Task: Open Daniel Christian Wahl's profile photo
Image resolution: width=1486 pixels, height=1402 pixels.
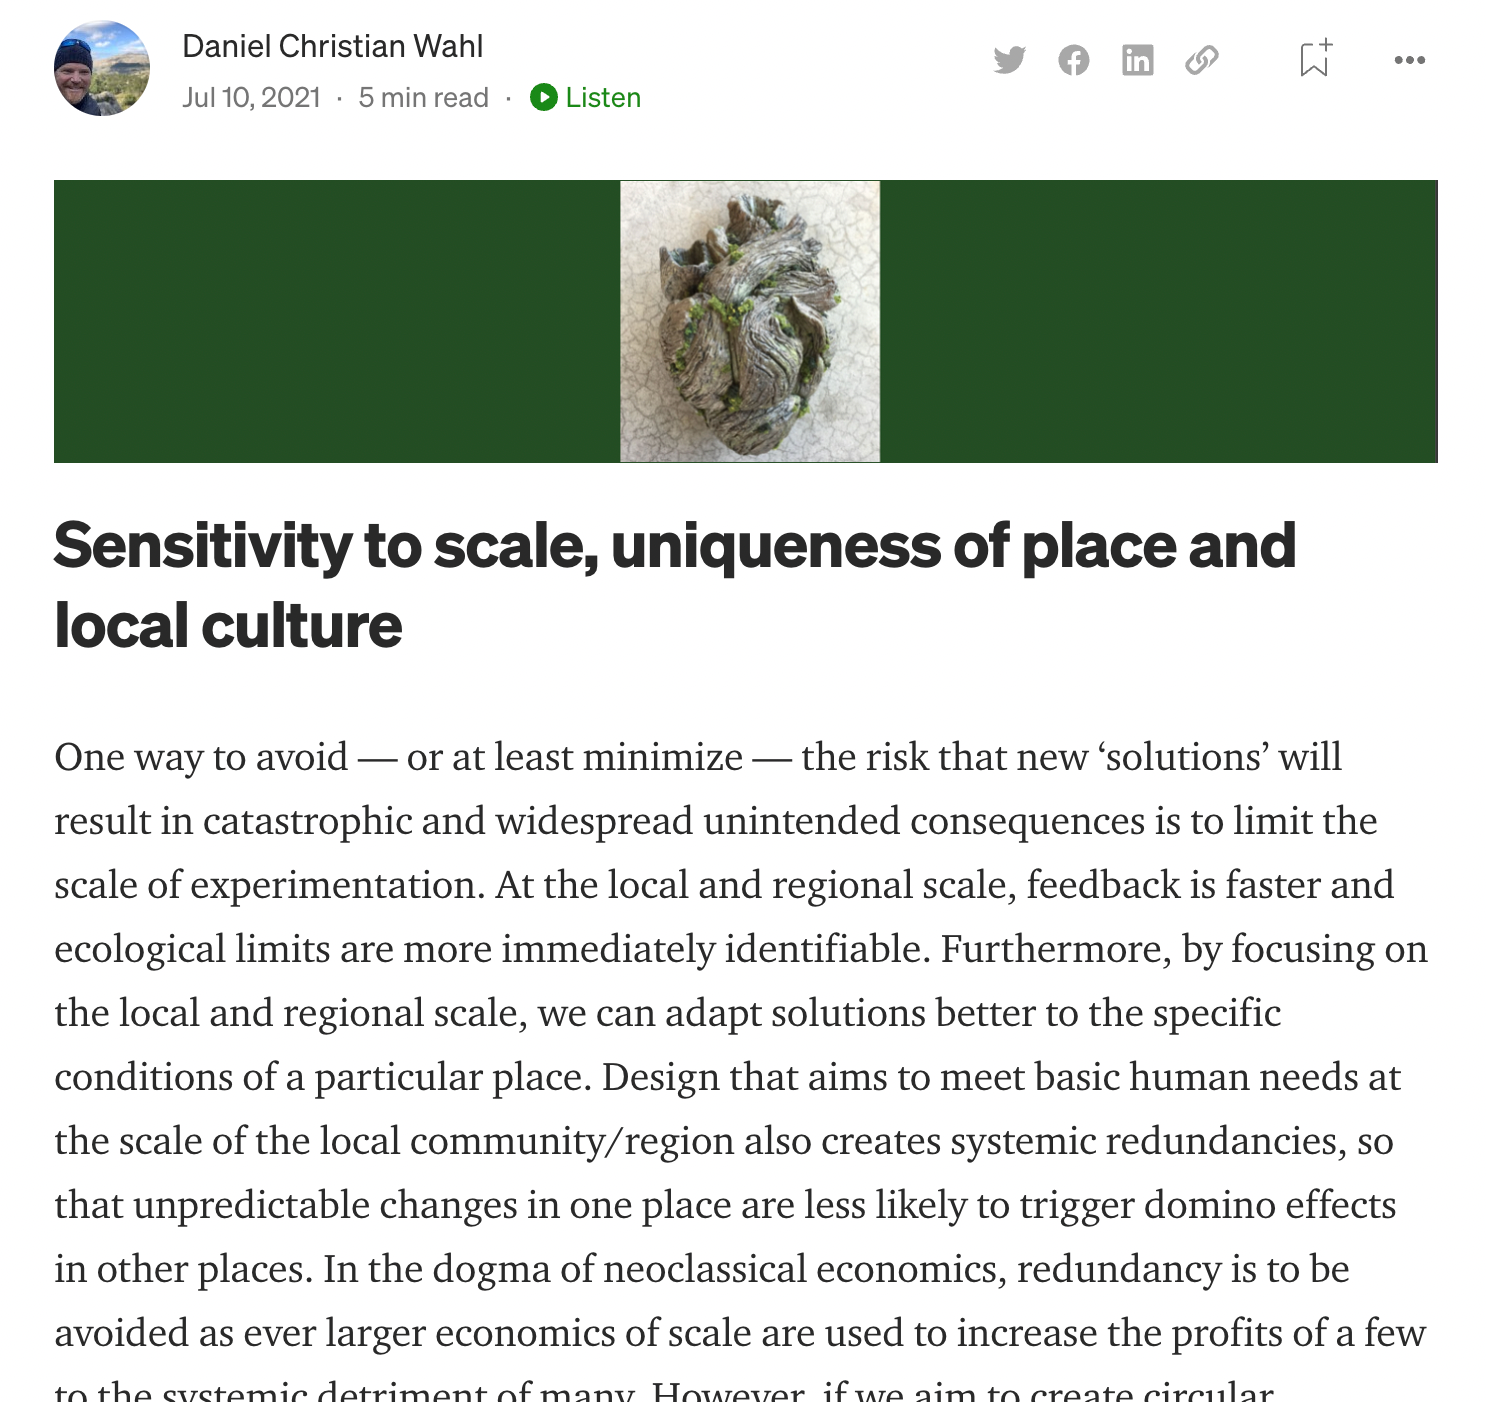Action: pos(102,68)
